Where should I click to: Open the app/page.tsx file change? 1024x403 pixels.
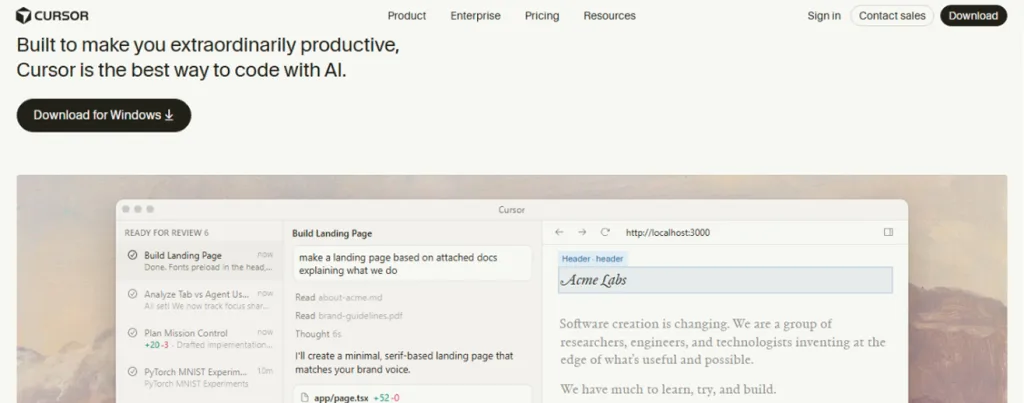point(411,396)
